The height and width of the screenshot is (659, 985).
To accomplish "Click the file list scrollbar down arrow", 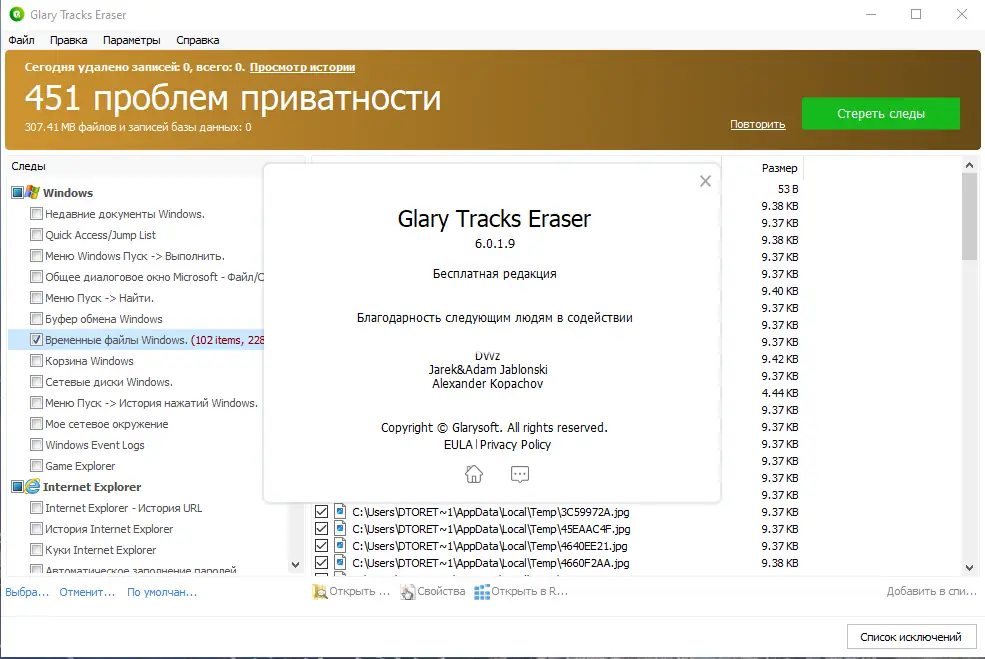I will 969,568.
